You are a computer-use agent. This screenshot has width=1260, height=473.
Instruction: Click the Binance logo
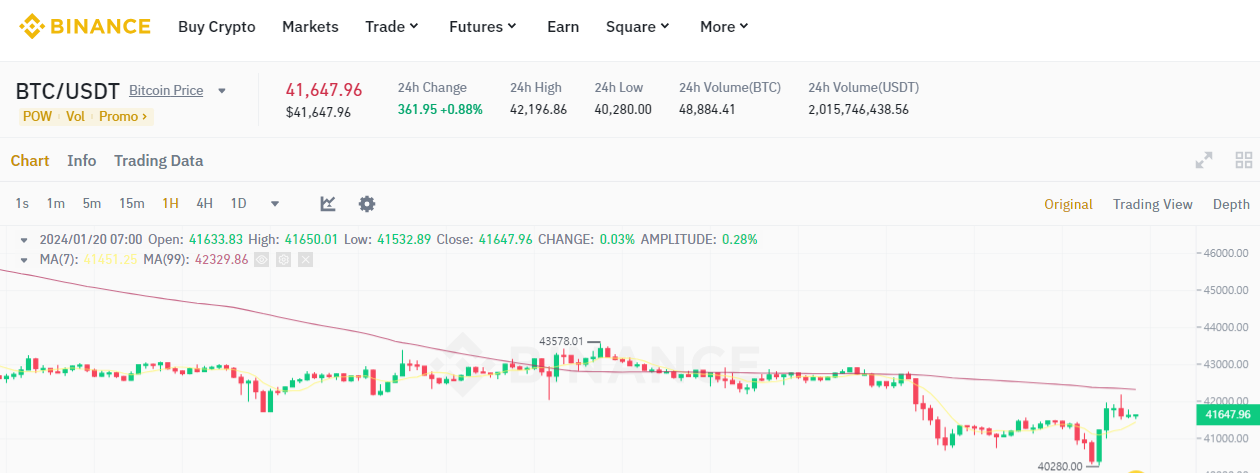click(85, 26)
